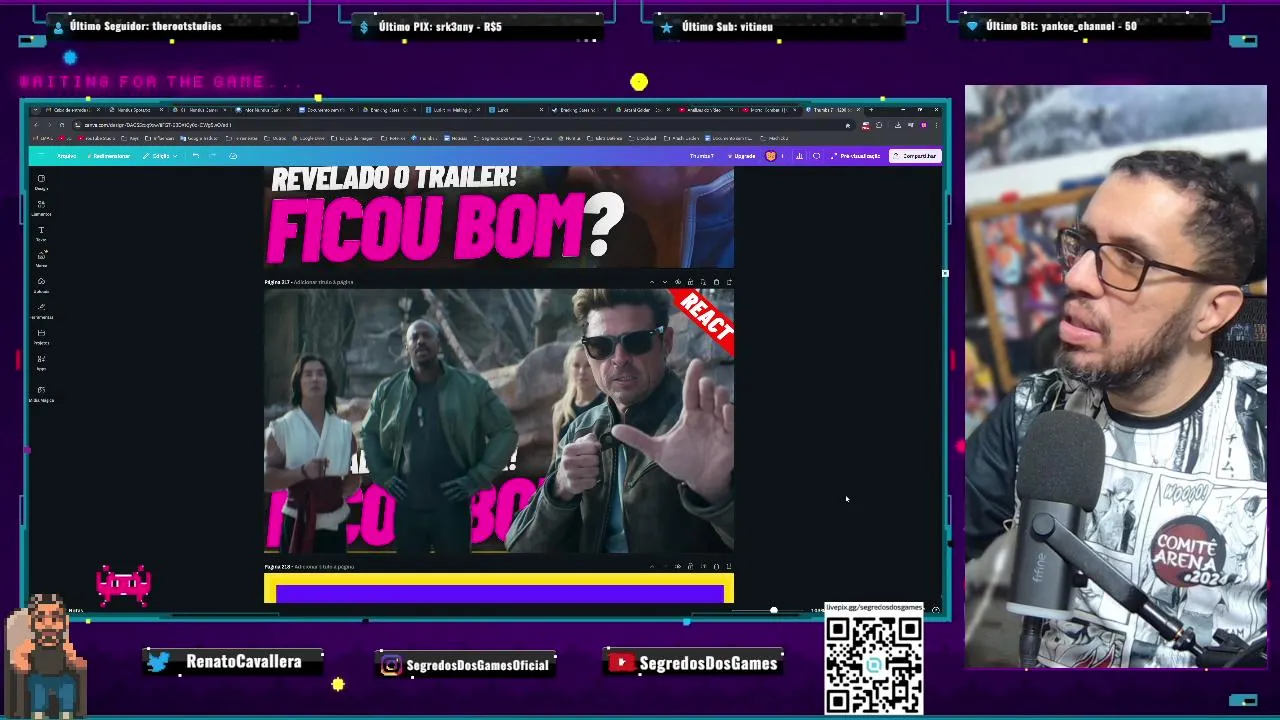The height and width of the screenshot is (720, 1280).
Task: Check the cloud save status icon
Action: pyautogui.click(x=233, y=156)
